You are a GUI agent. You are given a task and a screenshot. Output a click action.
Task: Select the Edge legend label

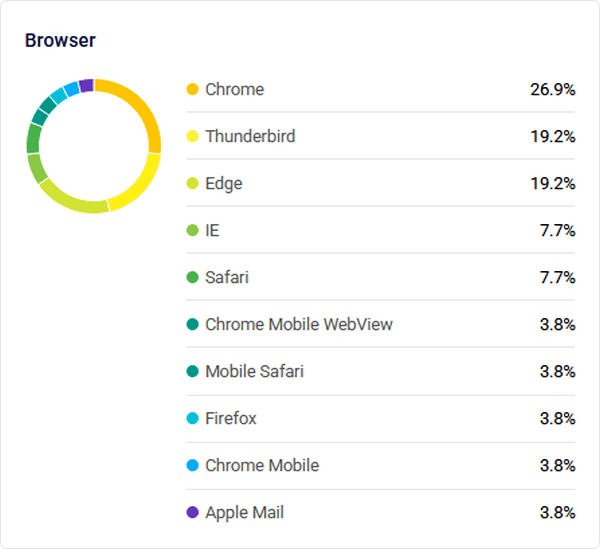click(x=223, y=183)
